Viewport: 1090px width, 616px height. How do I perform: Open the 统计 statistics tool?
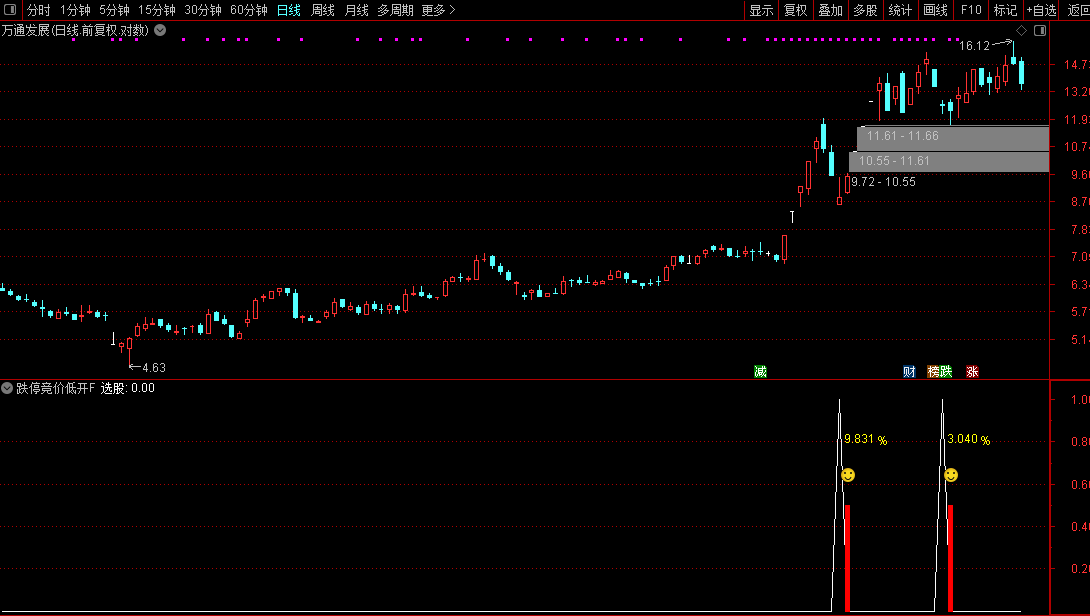[x=900, y=10]
